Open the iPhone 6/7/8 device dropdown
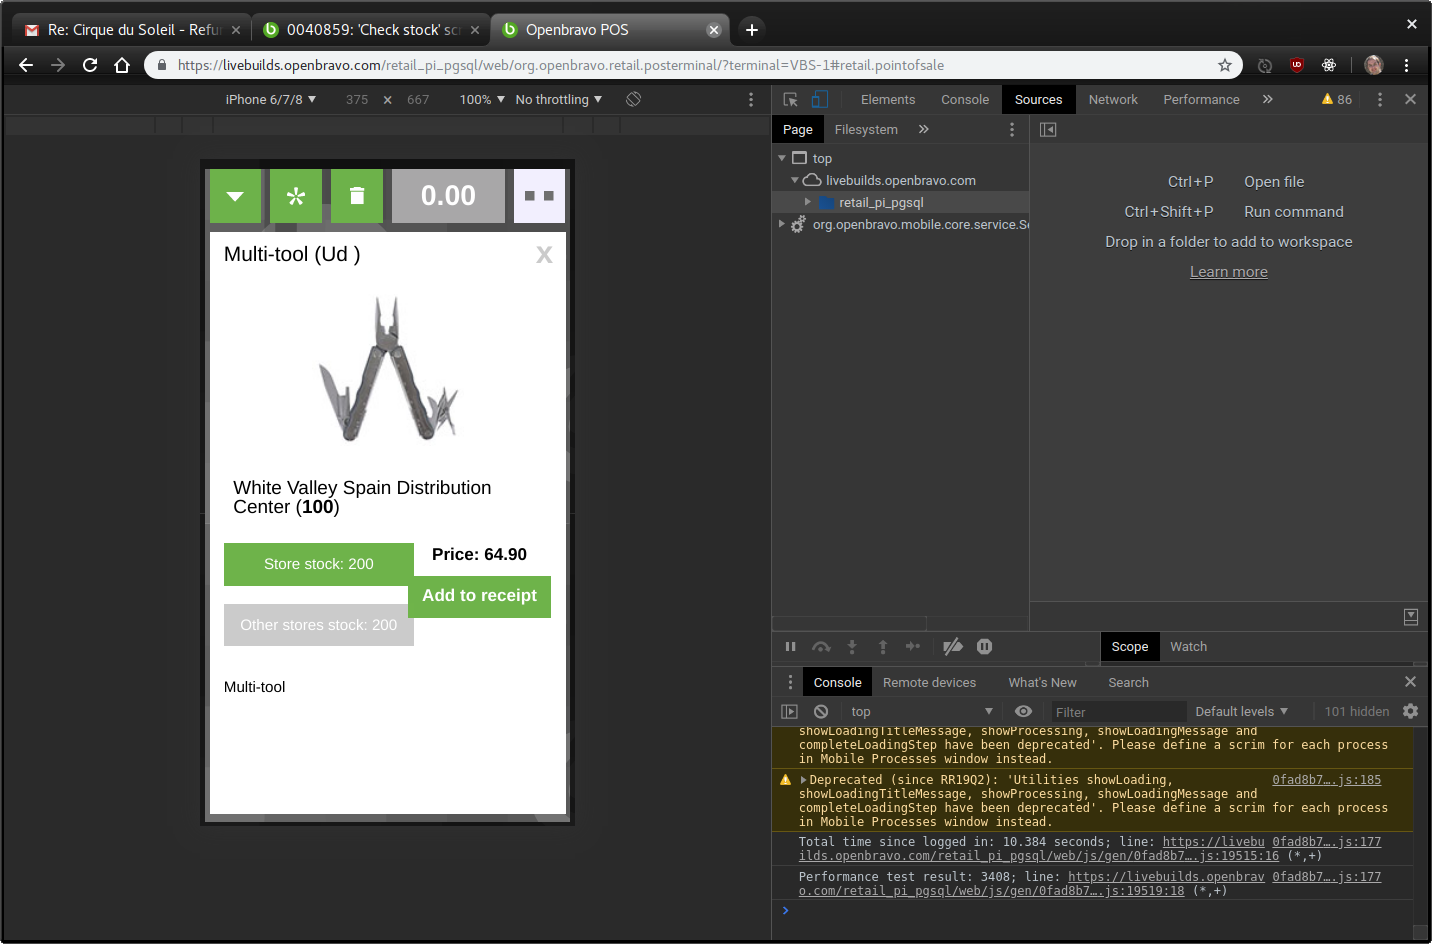This screenshot has height=944, width=1432. click(x=270, y=99)
